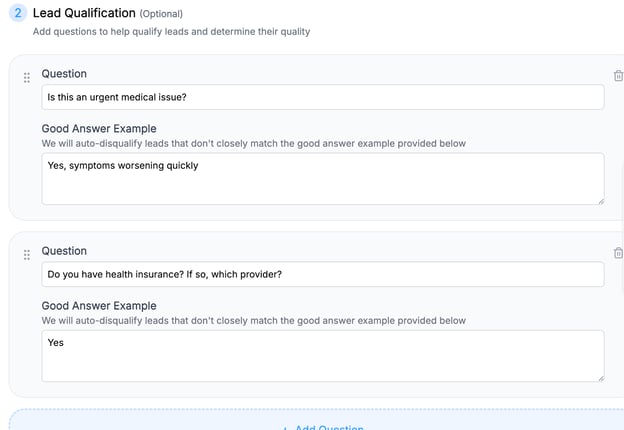The height and width of the screenshot is (430, 624).
Task: Click the resize grip of the symptoms answer box
Action: point(600,200)
